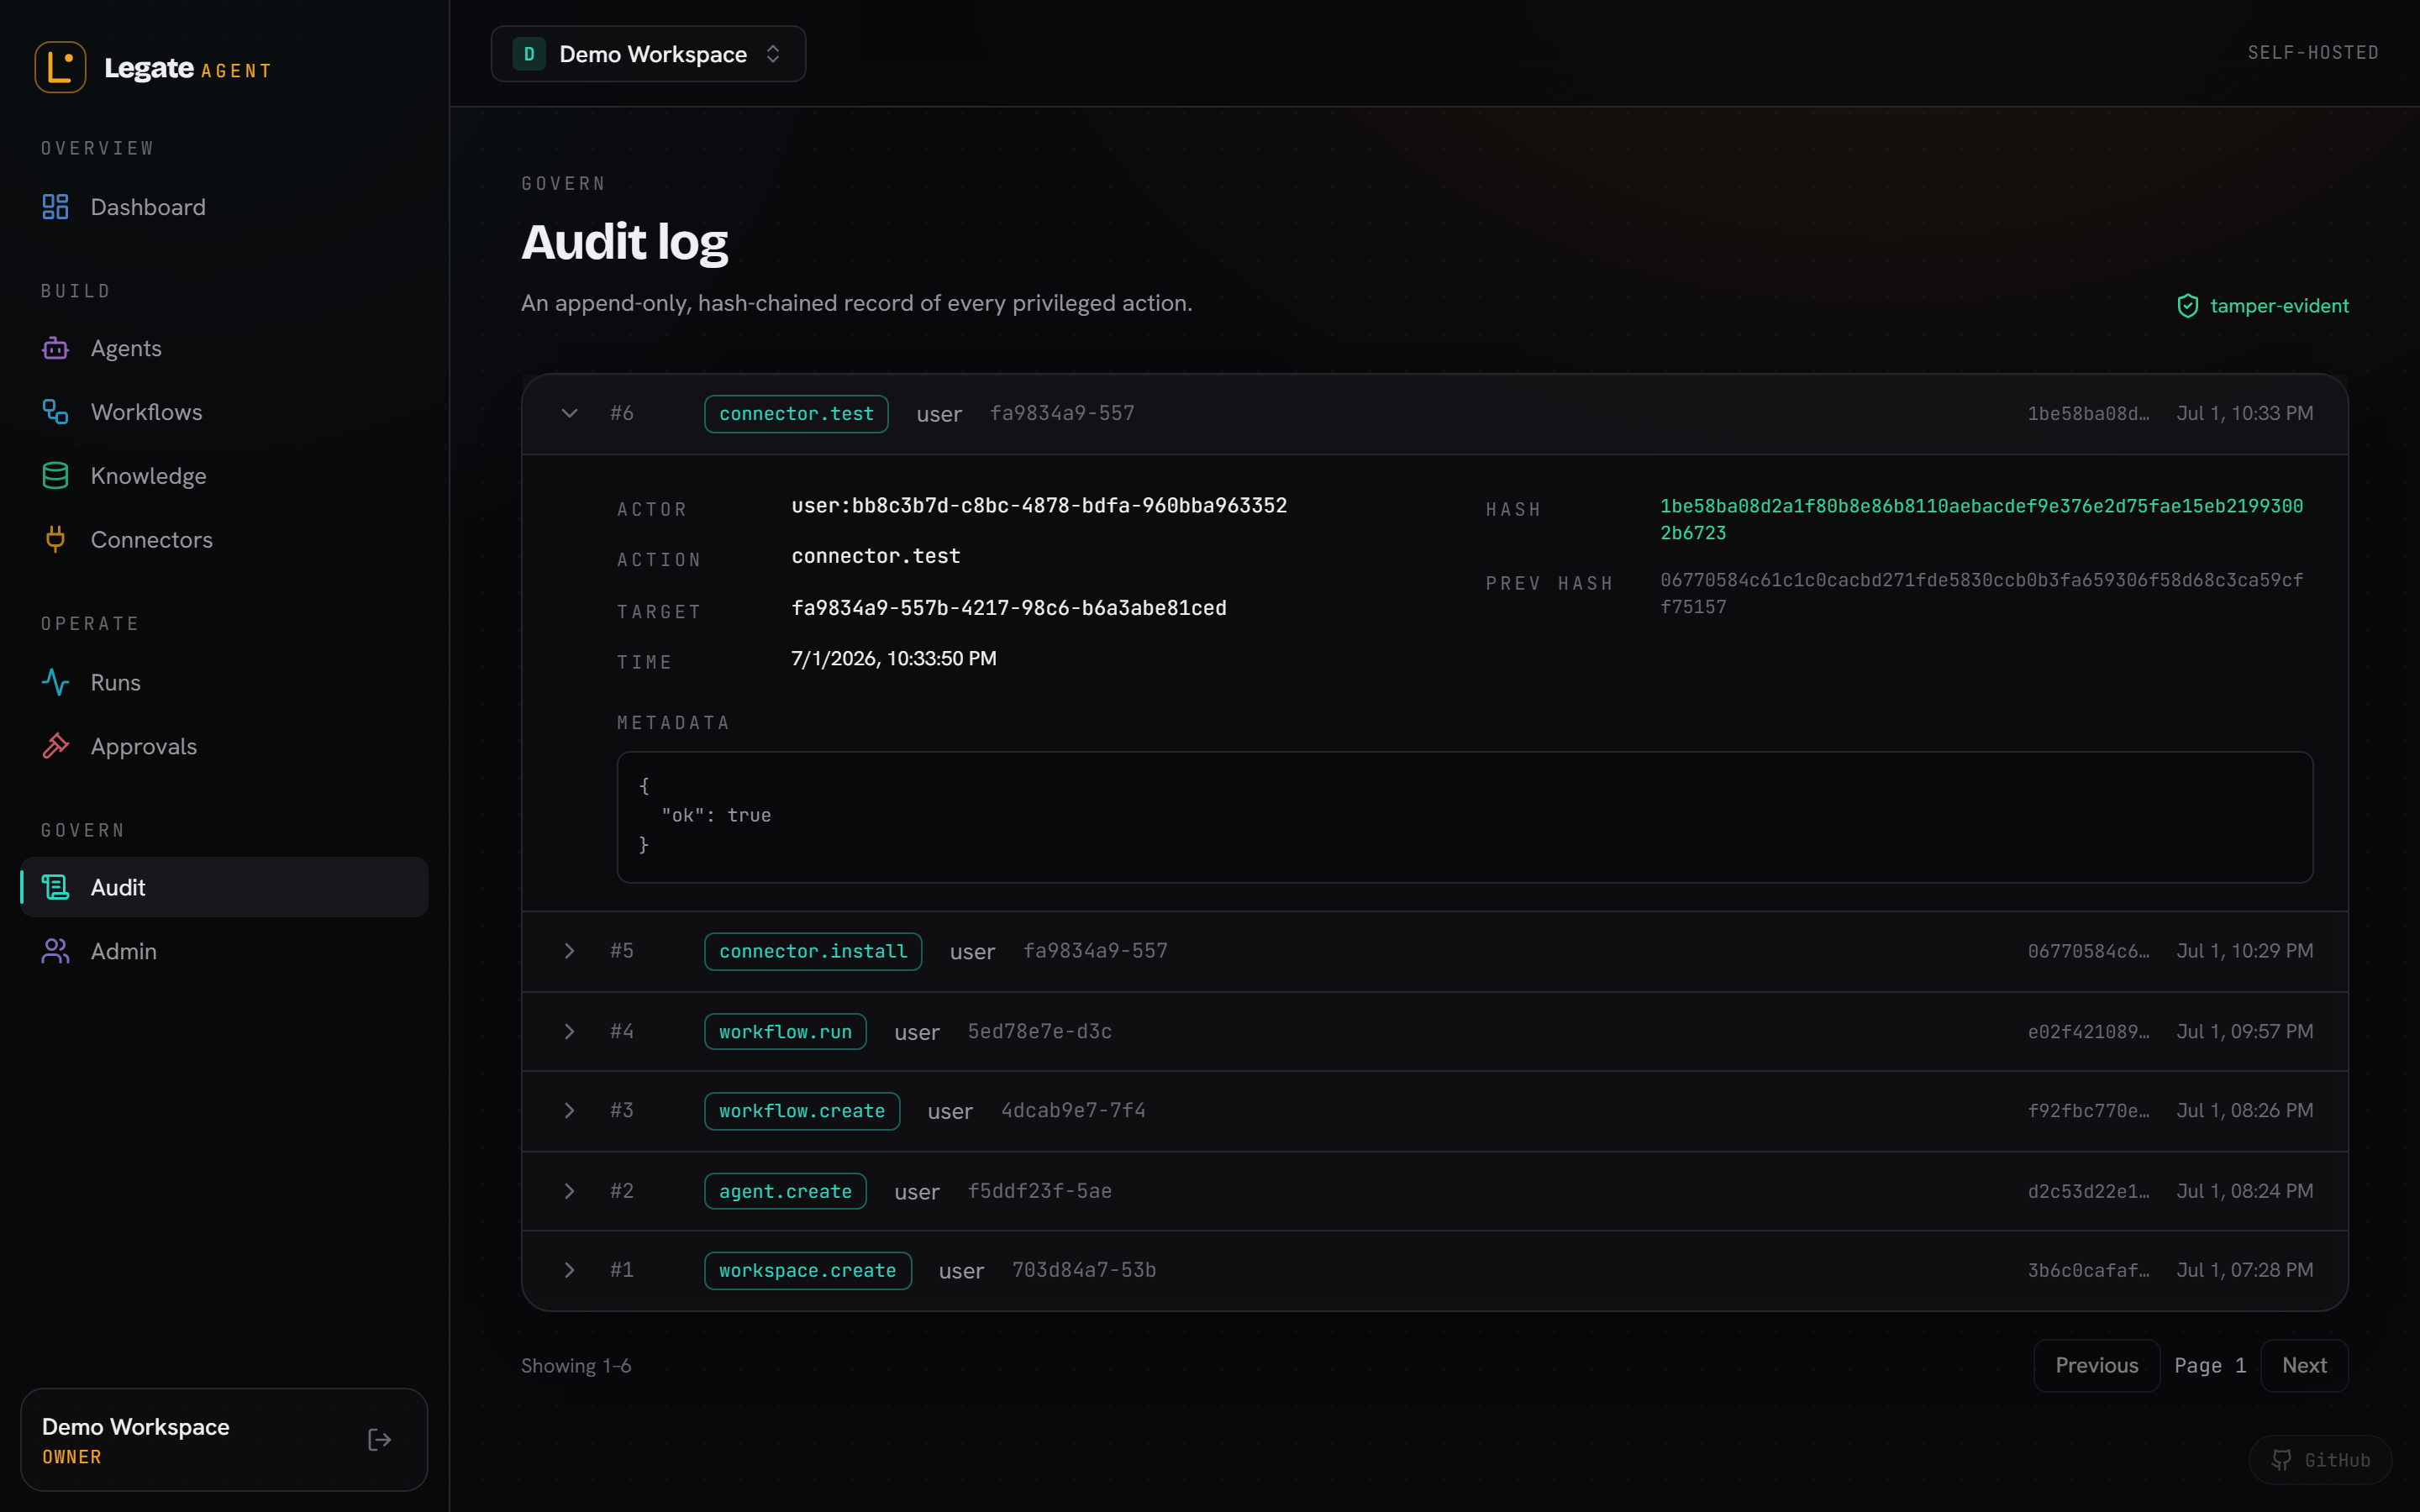This screenshot has width=2420, height=1512.
Task: Click the Runs activity icon
Action: click(x=55, y=682)
